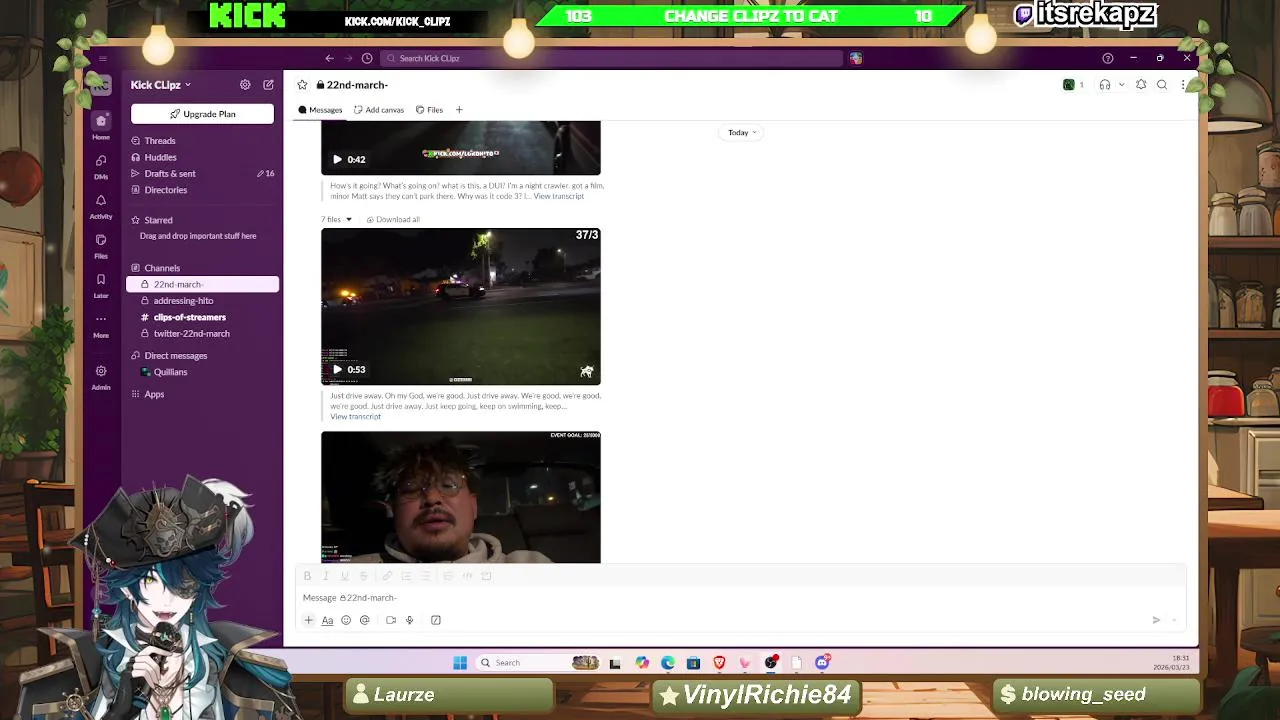Switch to the Files tab
Screen dimensions: 1280x720
coord(430,110)
